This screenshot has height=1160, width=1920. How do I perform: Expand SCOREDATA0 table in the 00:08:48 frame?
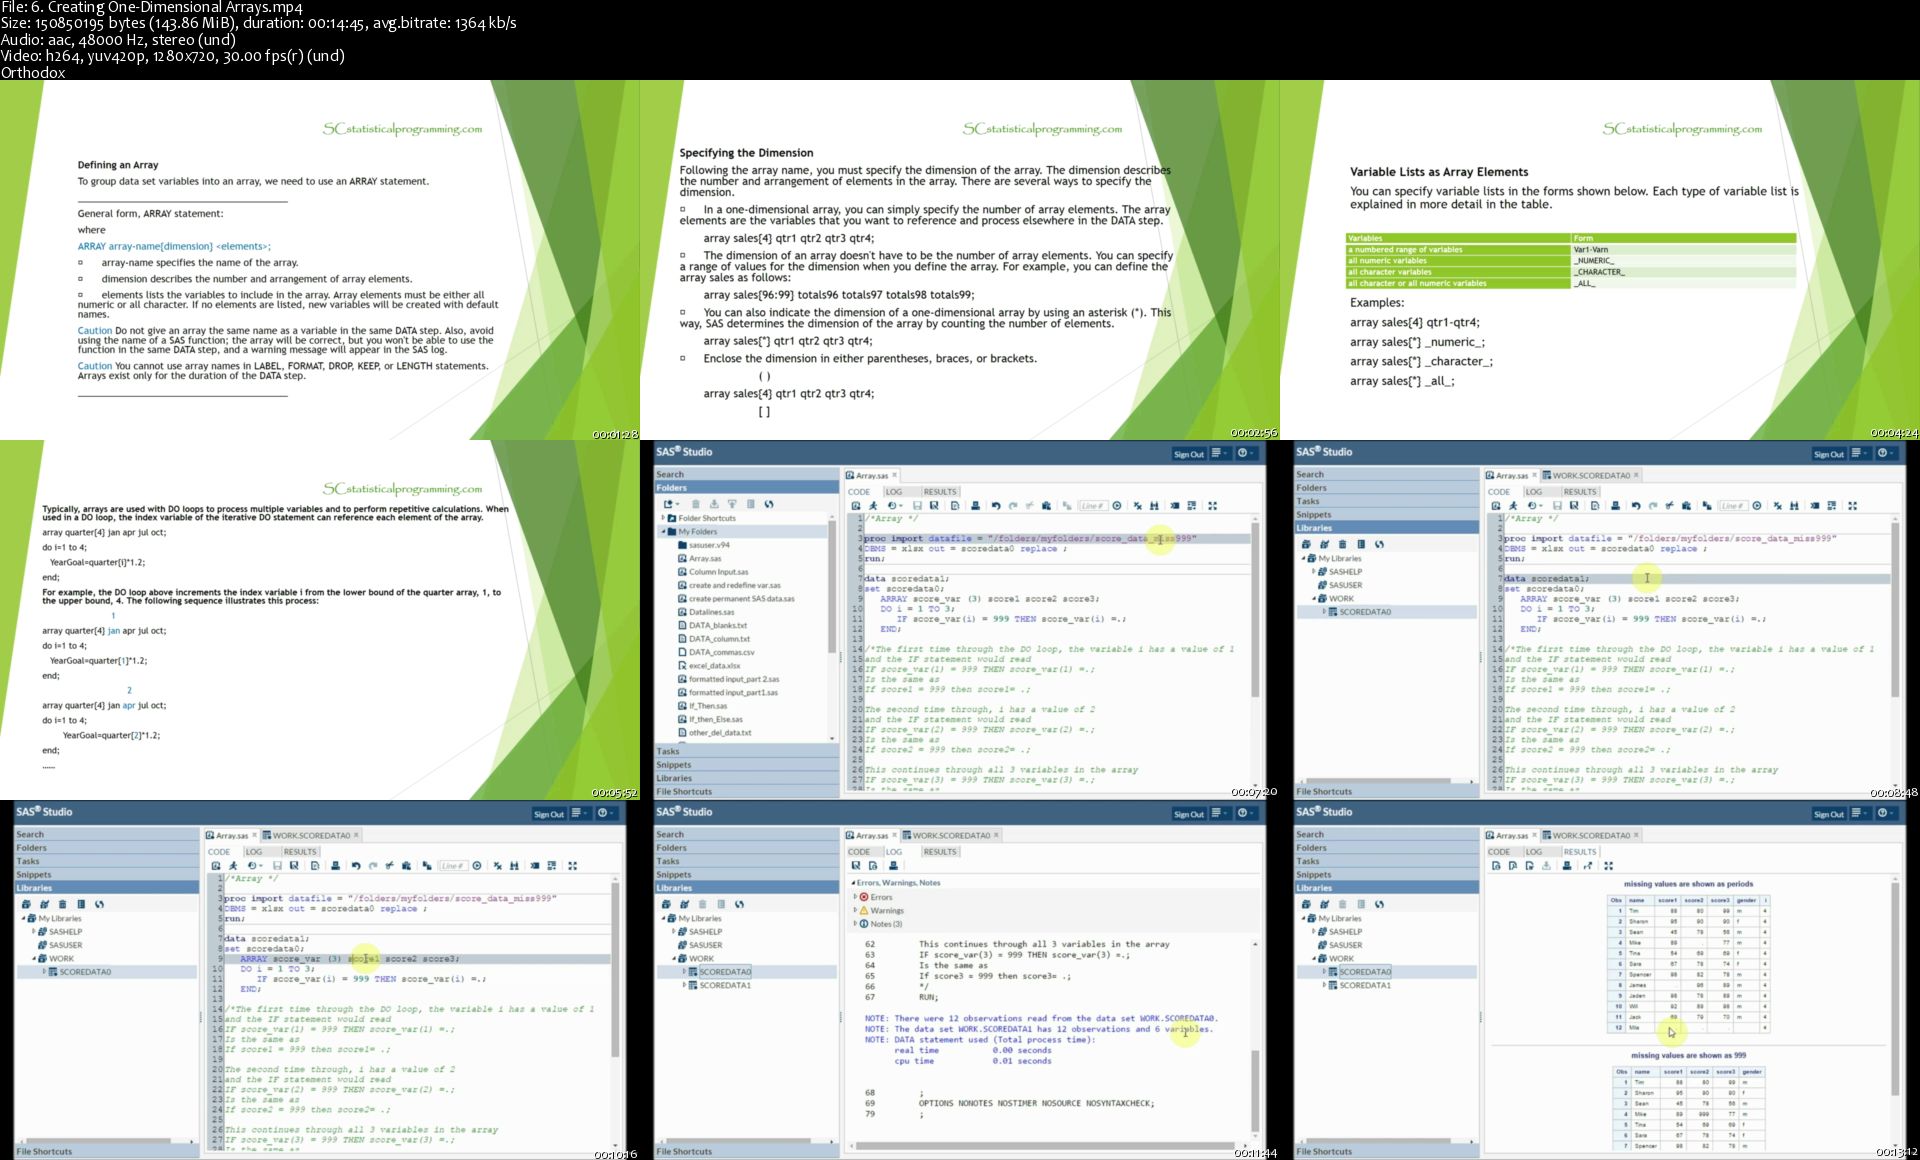[x=1324, y=612]
